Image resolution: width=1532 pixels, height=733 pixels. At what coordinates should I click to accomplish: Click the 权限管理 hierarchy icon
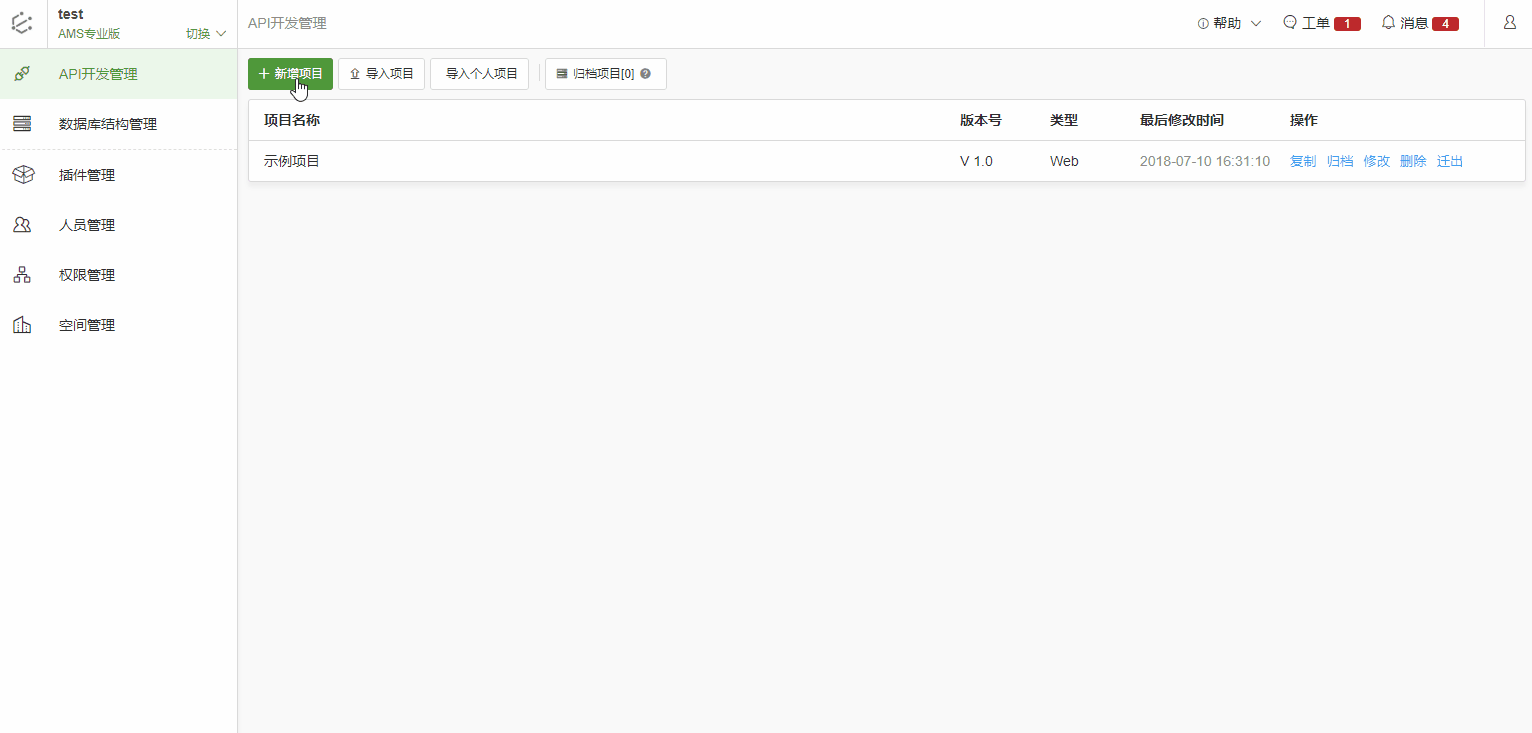22,275
